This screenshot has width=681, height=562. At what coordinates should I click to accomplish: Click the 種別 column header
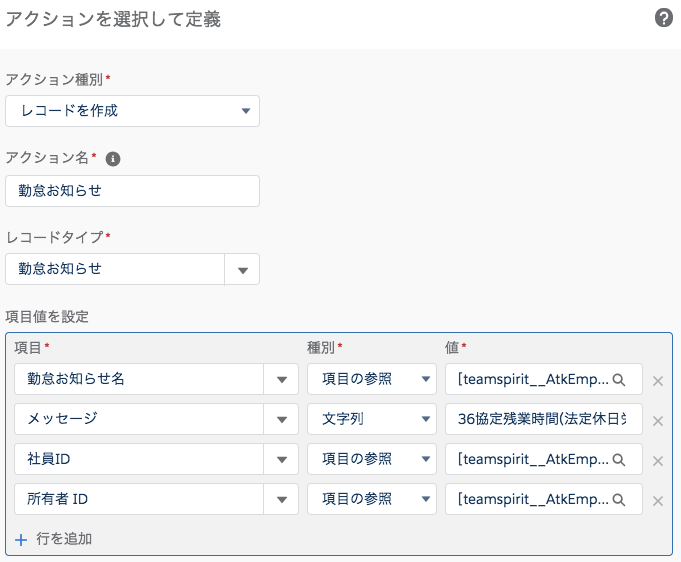(321, 347)
